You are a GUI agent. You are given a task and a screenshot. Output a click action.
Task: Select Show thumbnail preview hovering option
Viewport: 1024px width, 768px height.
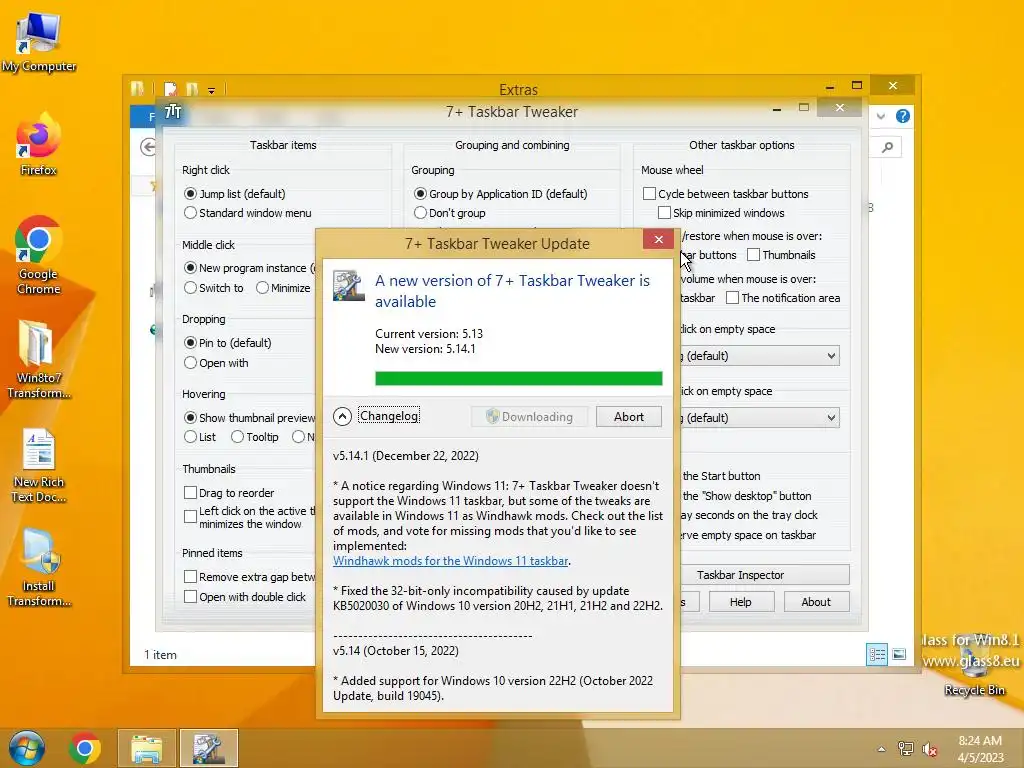(x=190, y=418)
